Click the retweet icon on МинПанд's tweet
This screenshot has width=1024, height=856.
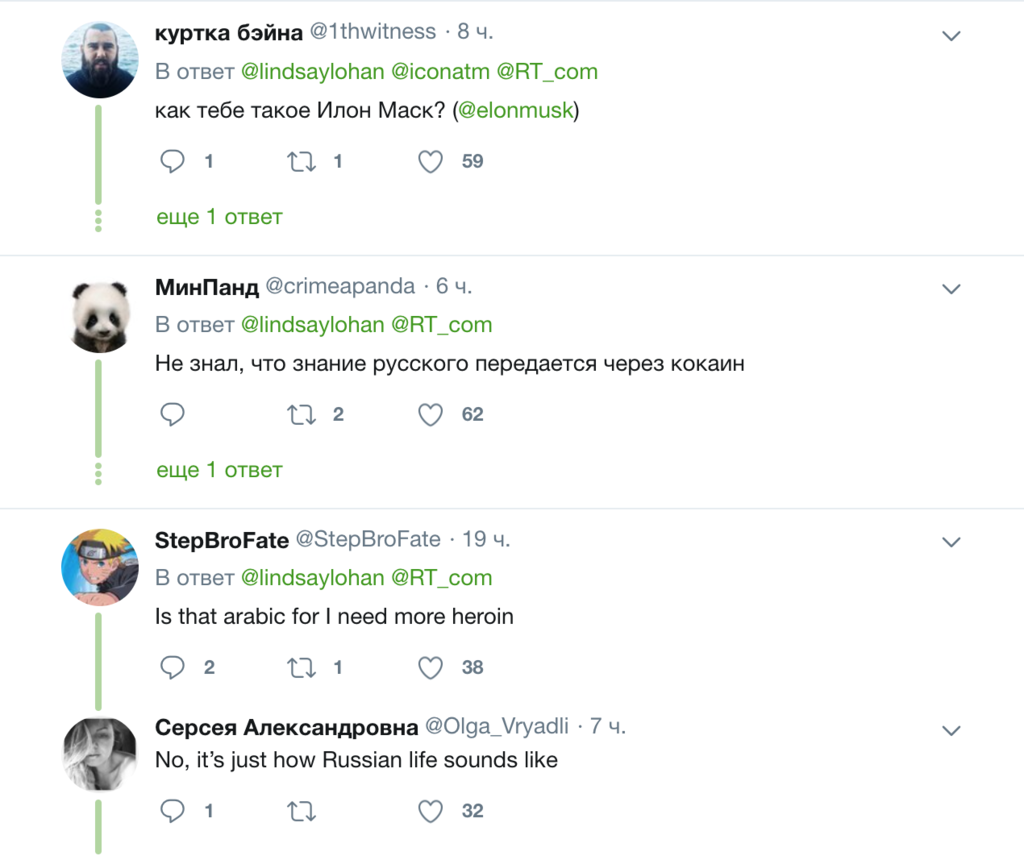(x=300, y=414)
